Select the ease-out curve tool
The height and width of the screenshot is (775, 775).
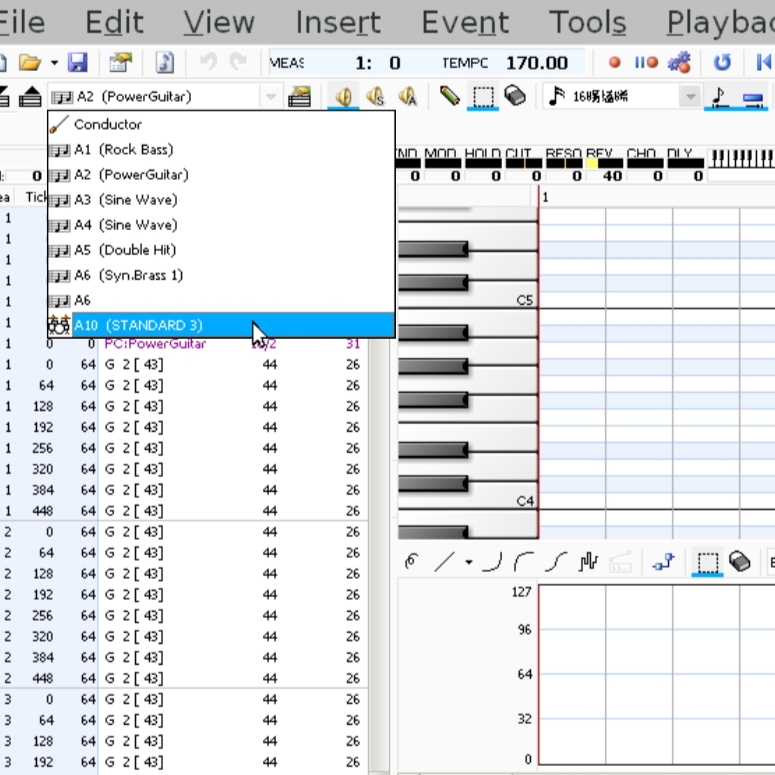coord(524,562)
